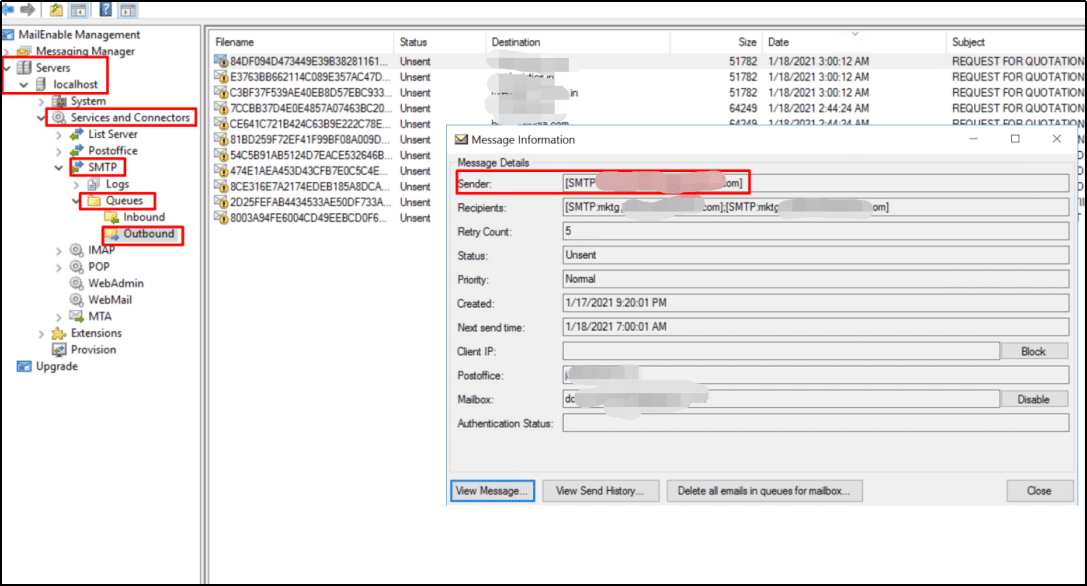Viewport: 1087px width, 586px height.
Task: Sort the list by Destination column
Action: click(577, 42)
